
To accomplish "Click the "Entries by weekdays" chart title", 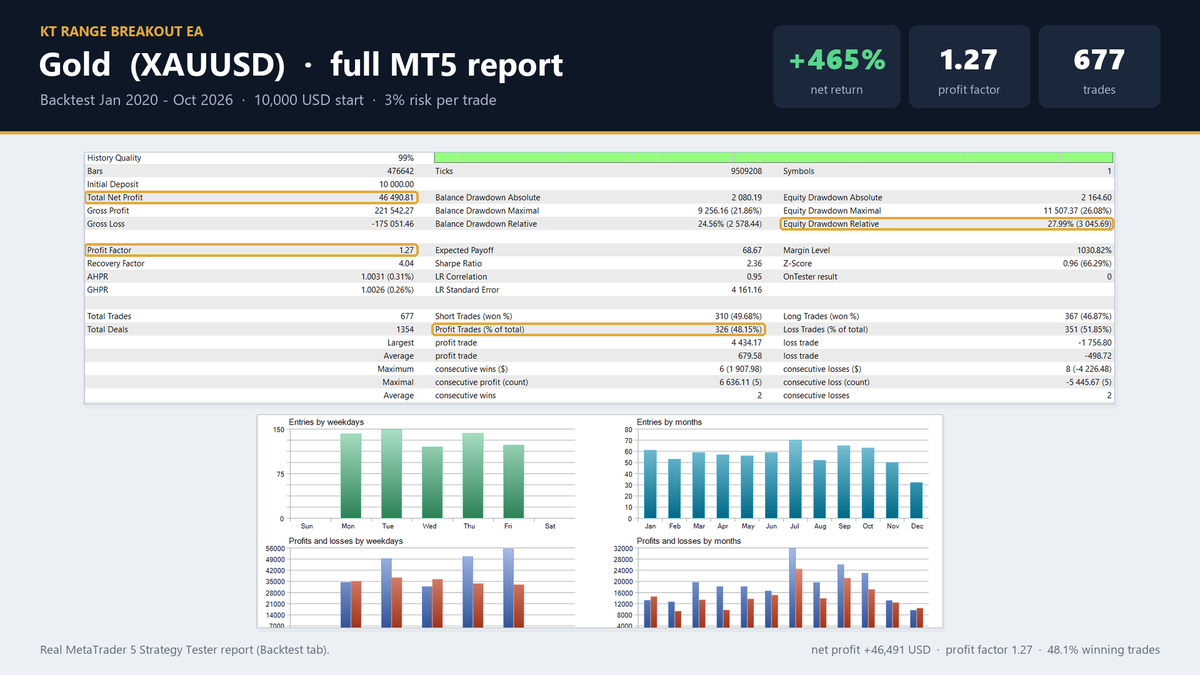I will (326, 422).
